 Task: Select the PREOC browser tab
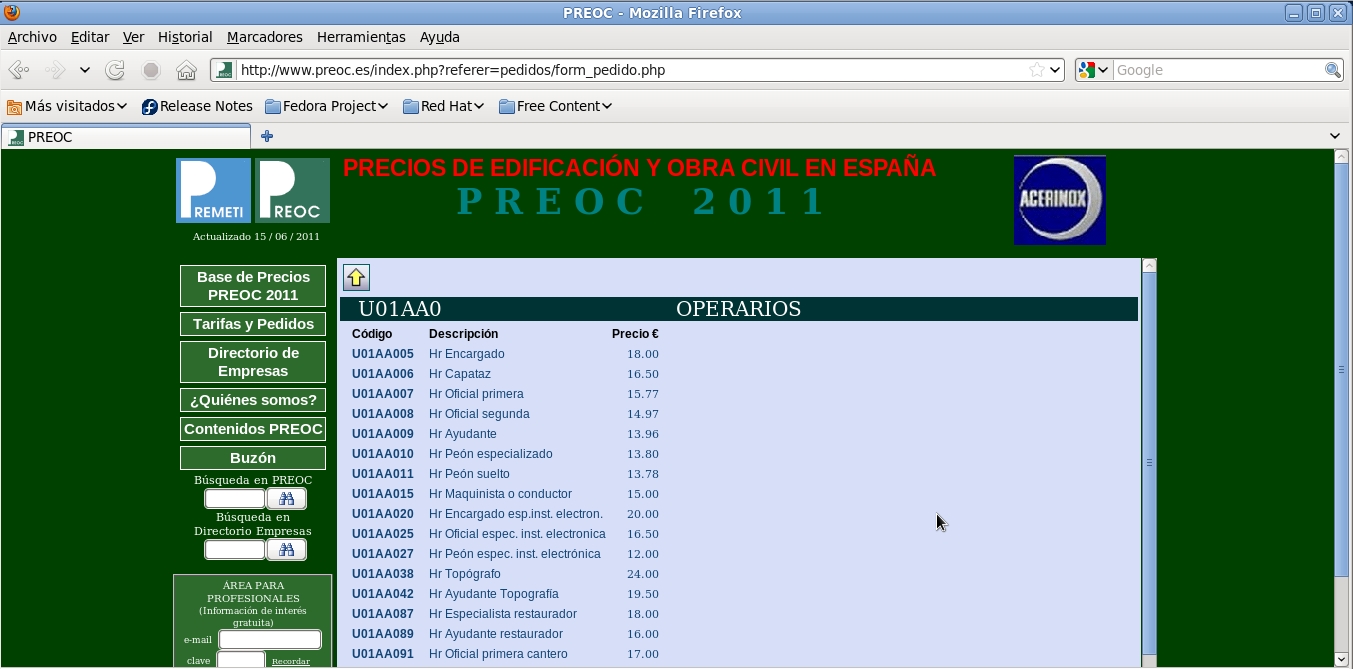(x=126, y=137)
